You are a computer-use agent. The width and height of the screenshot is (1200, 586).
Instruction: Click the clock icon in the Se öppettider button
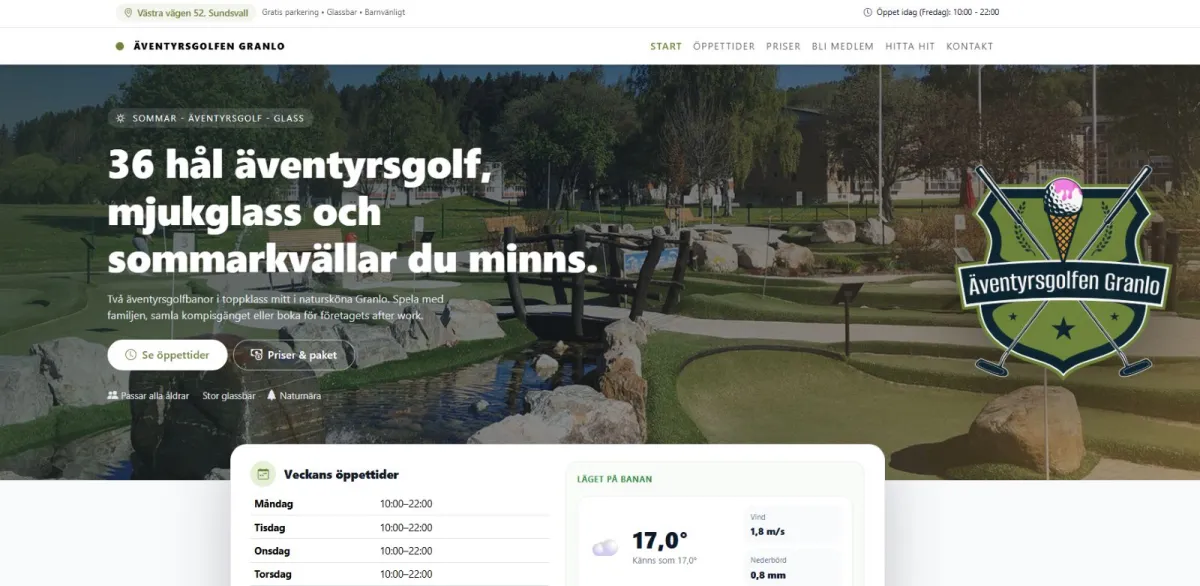130,355
